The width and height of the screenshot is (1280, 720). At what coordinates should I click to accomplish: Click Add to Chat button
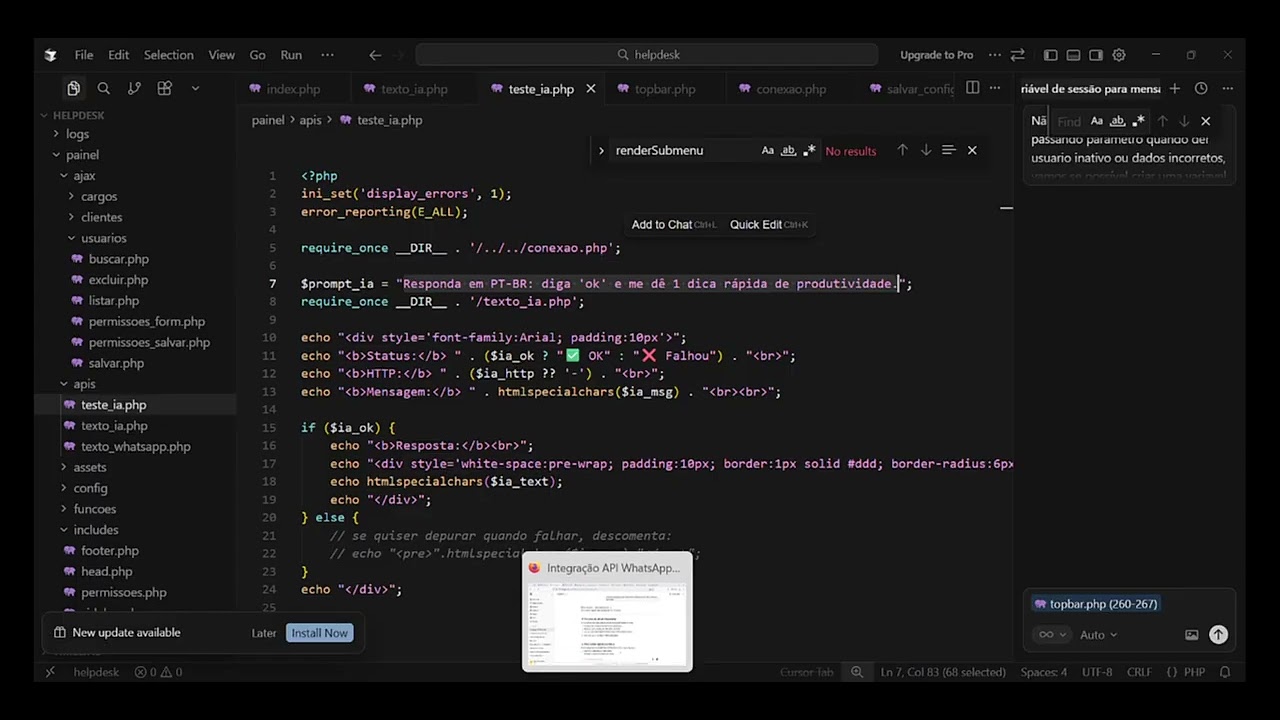click(x=673, y=224)
